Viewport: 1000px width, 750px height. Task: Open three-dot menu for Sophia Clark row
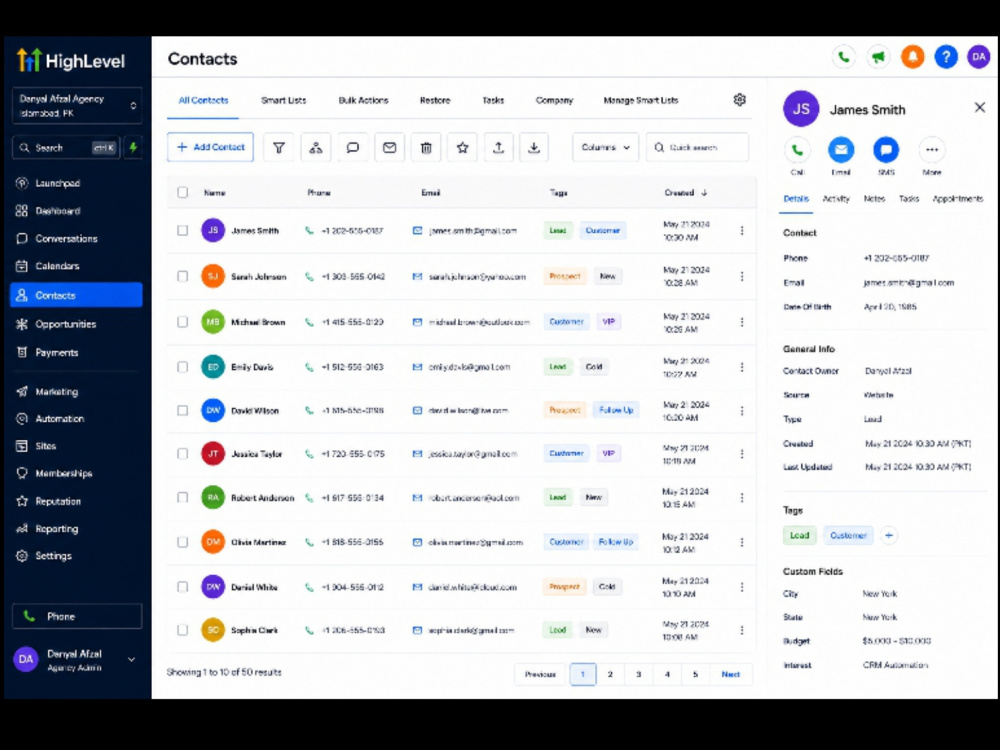(742, 629)
